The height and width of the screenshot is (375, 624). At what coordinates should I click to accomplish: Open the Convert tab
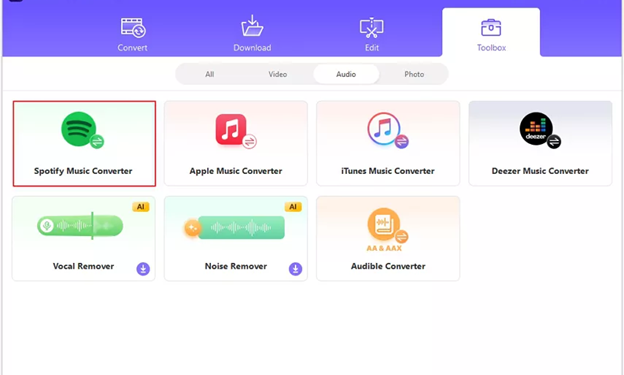point(133,35)
